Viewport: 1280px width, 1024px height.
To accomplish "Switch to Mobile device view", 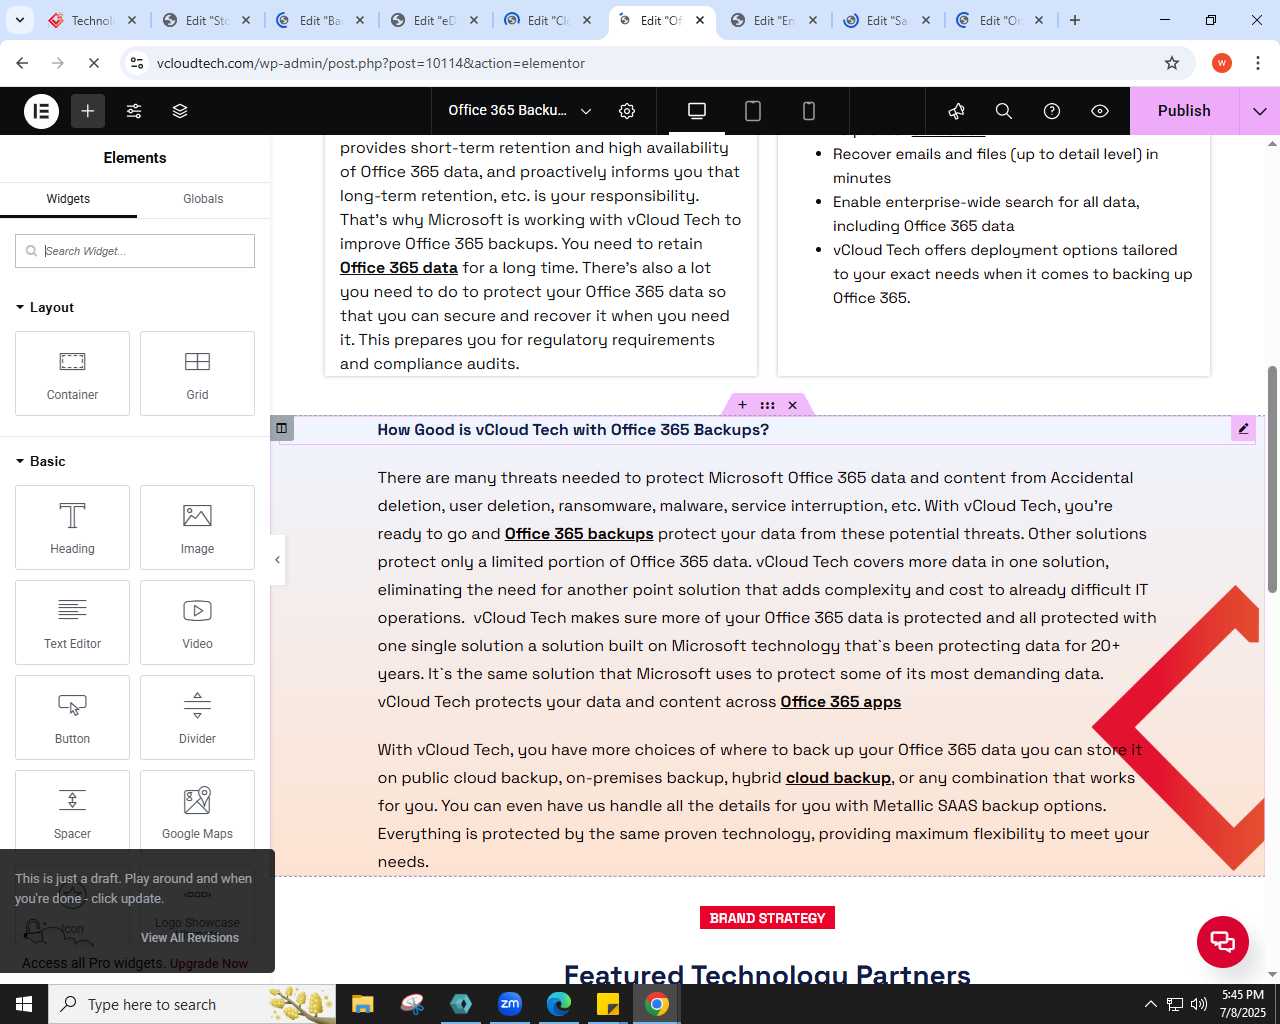I will click(x=809, y=111).
